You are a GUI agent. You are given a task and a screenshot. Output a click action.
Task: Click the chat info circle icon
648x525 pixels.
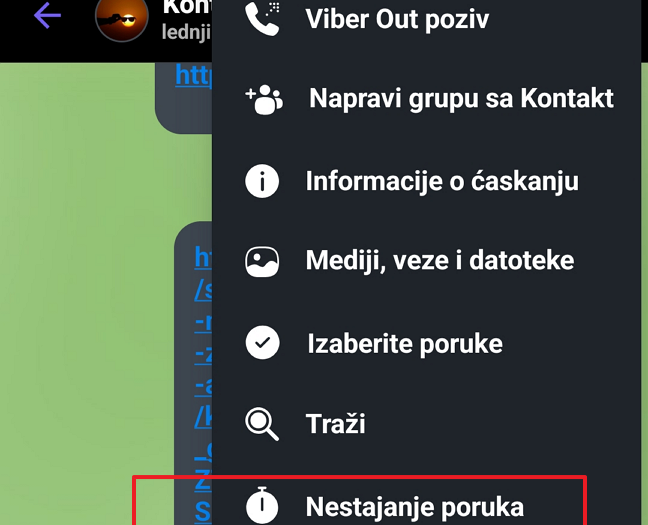(262, 181)
